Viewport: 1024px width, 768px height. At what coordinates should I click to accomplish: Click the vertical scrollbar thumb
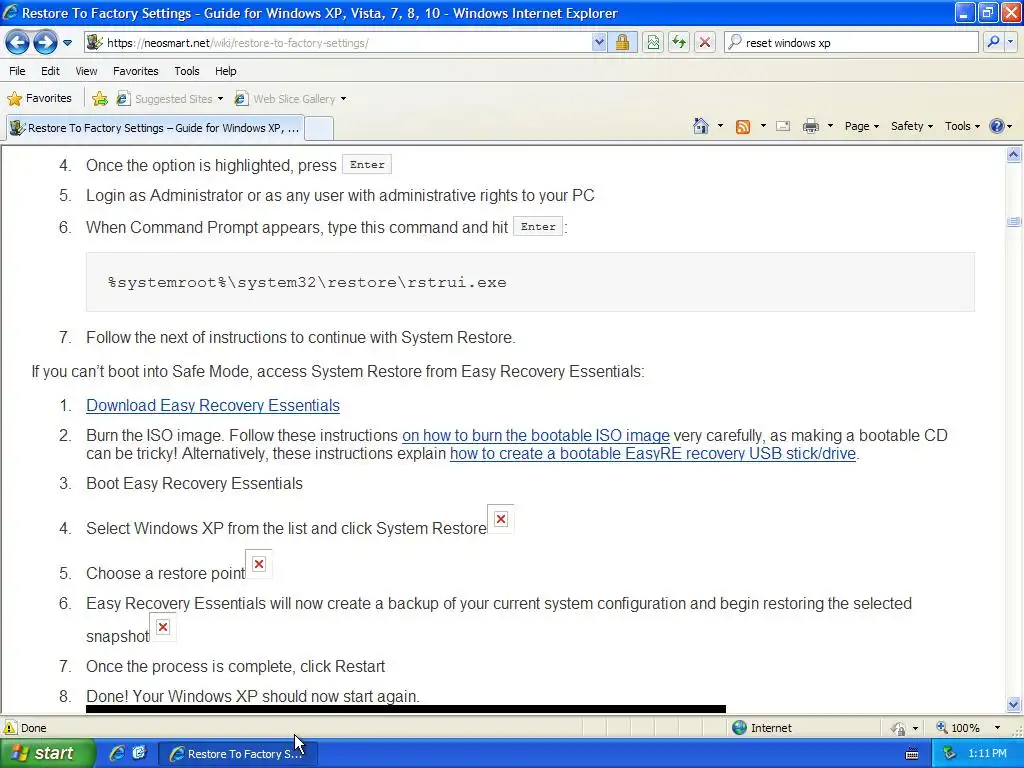pyautogui.click(x=1014, y=222)
